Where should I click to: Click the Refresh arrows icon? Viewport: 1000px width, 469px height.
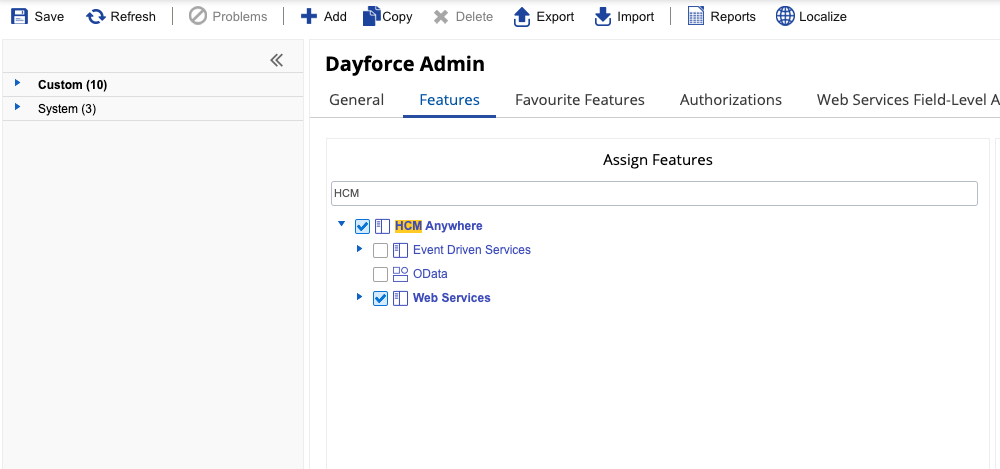click(x=96, y=16)
